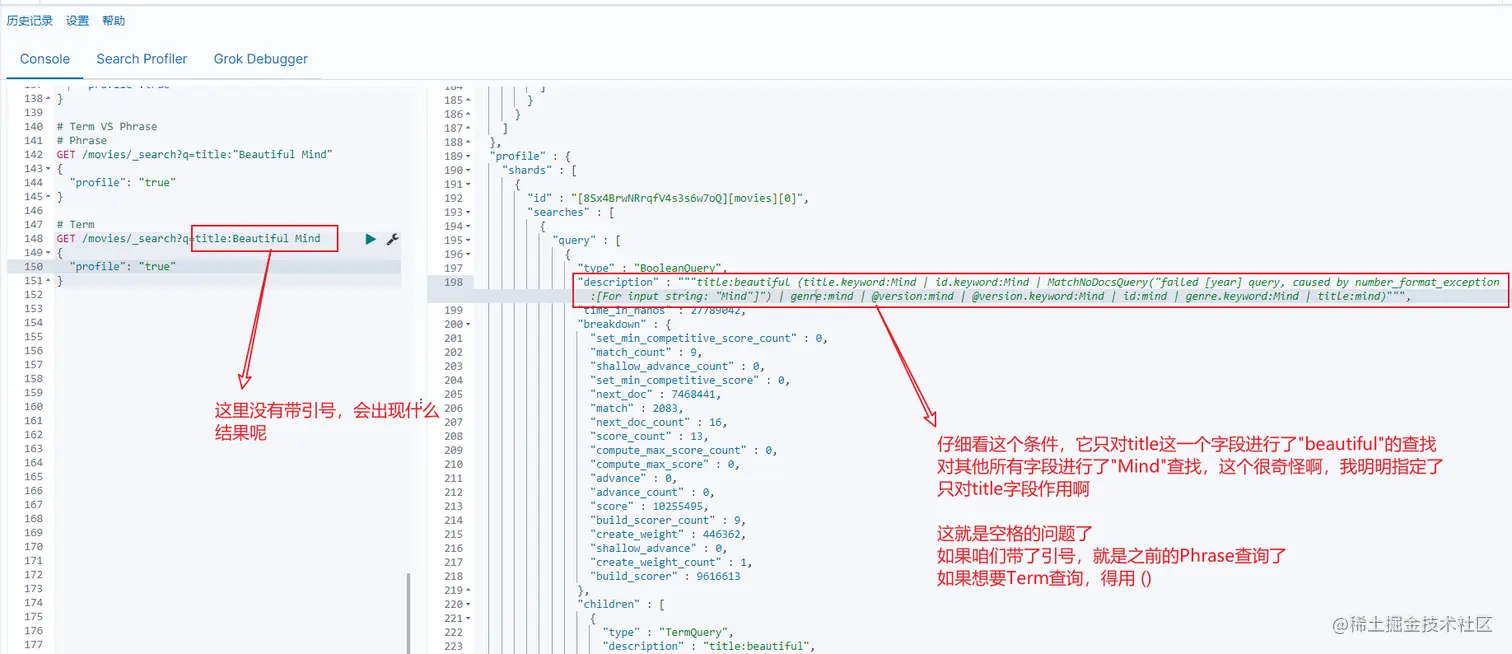
Task: Toggle fold marker at editor line 138
Action: pos(48,99)
